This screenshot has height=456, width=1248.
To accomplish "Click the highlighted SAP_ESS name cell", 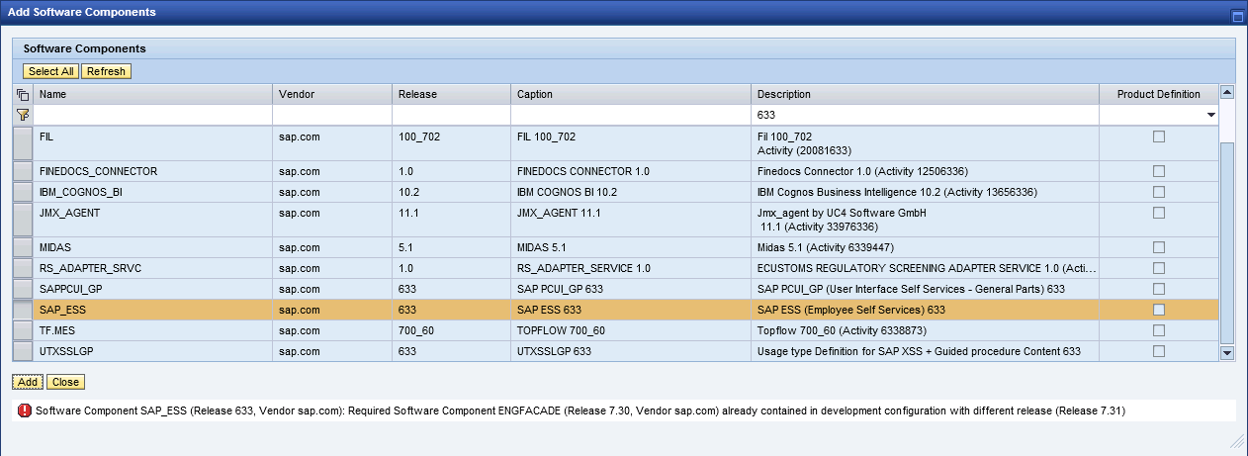I will click(x=153, y=310).
